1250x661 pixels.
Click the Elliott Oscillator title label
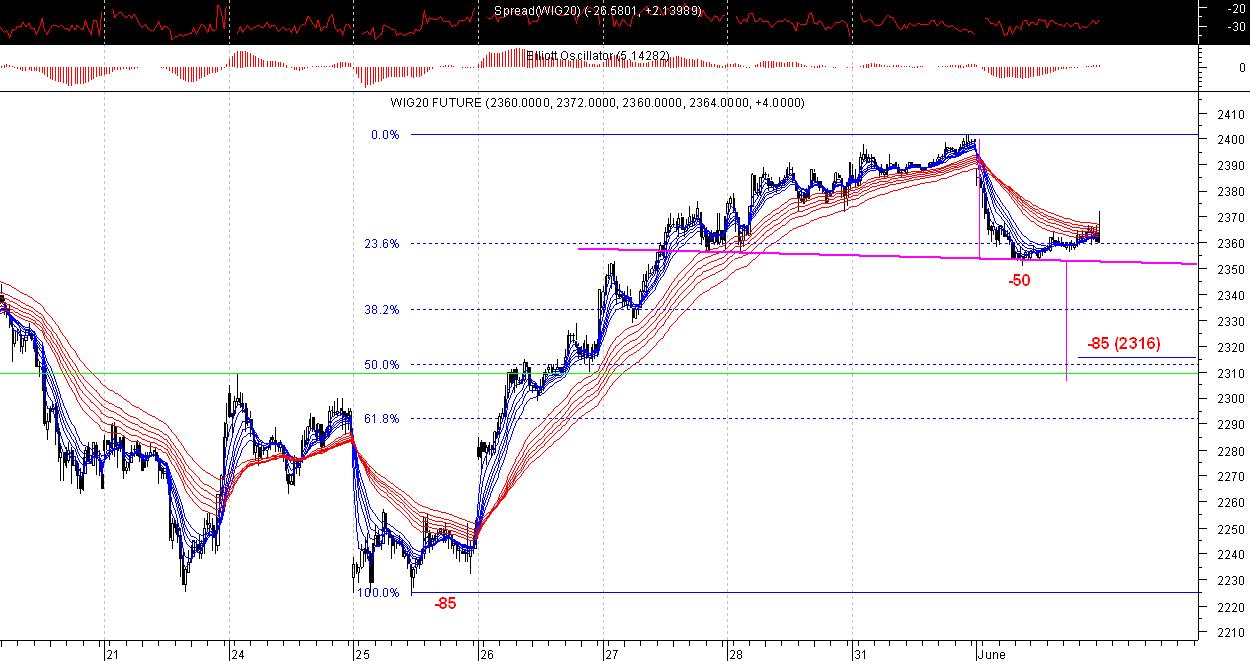click(x=598, y=56)
